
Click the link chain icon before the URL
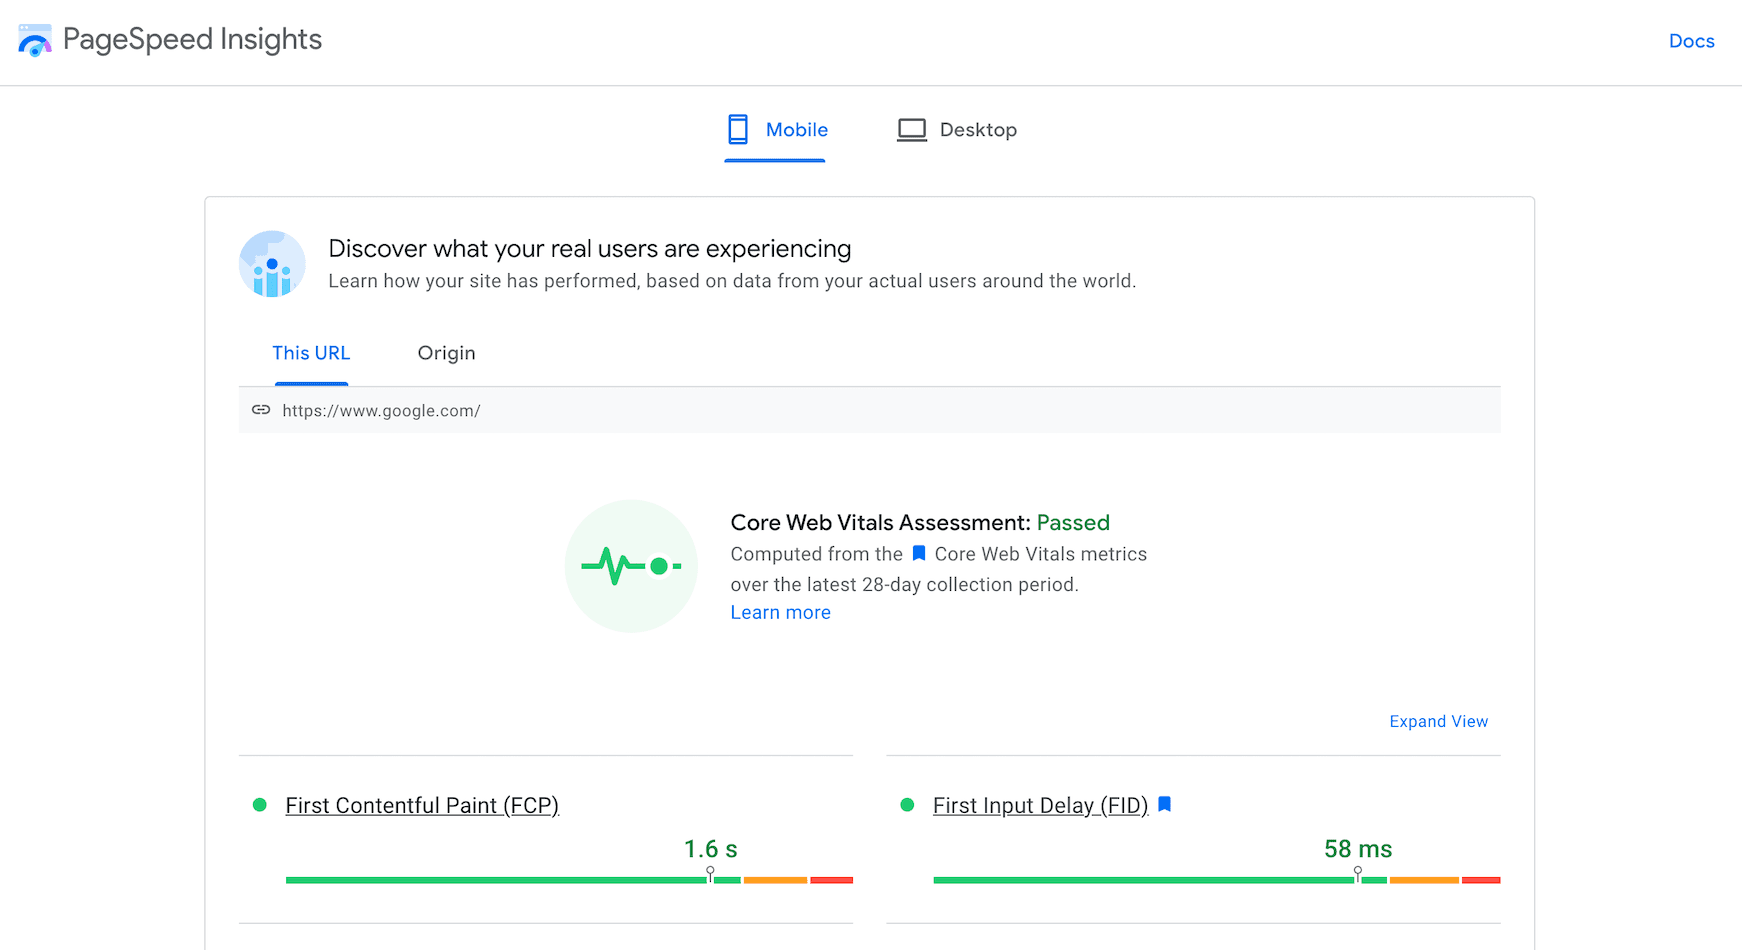pyautogui.click(x=260, y=410)
